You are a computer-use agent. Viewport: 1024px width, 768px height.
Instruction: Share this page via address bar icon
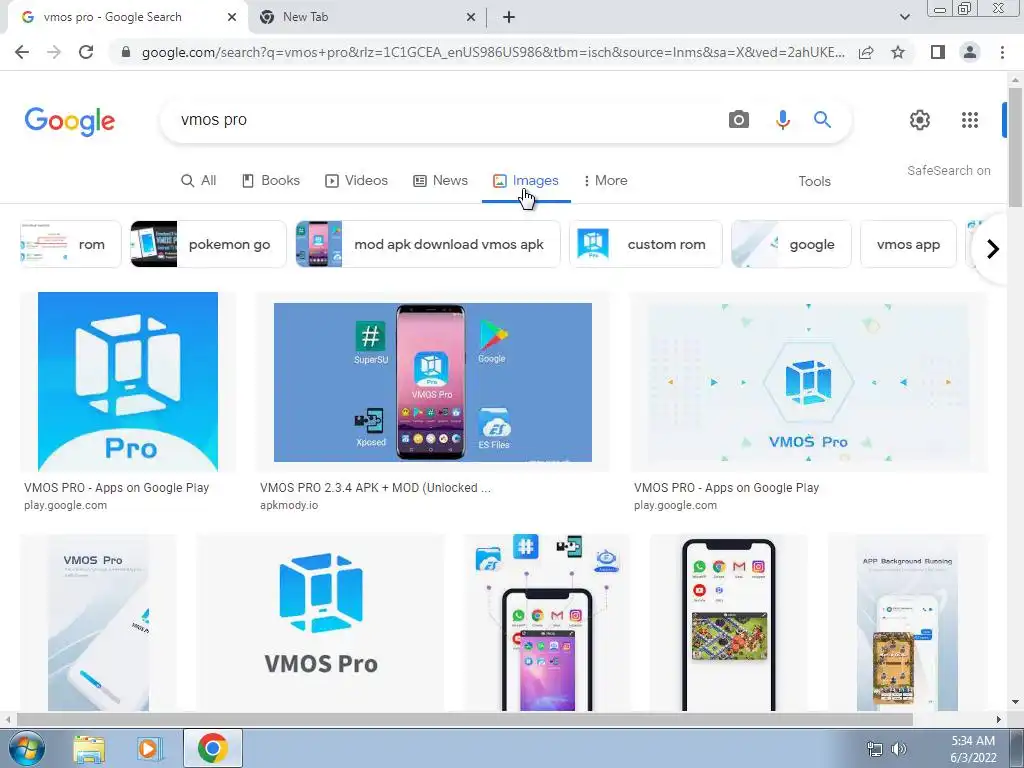point(866,52)
